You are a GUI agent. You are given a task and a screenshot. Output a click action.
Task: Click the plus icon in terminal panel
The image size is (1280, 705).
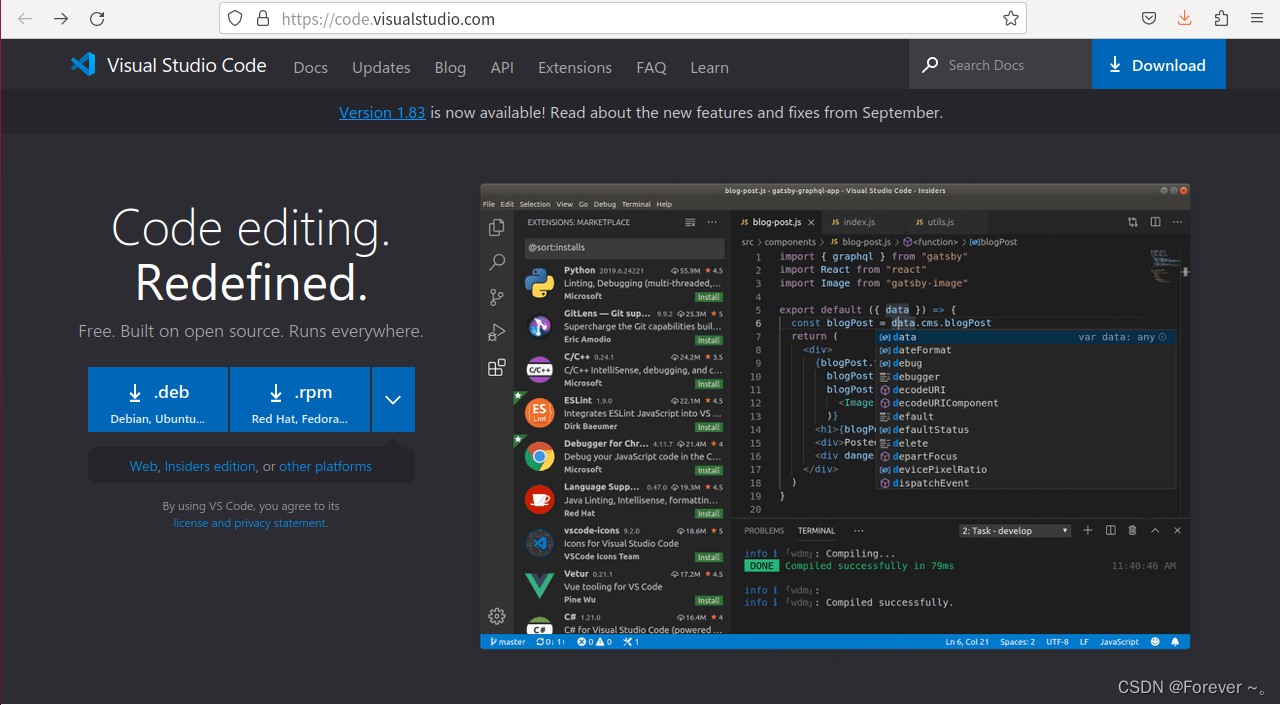coord(1088,530)
